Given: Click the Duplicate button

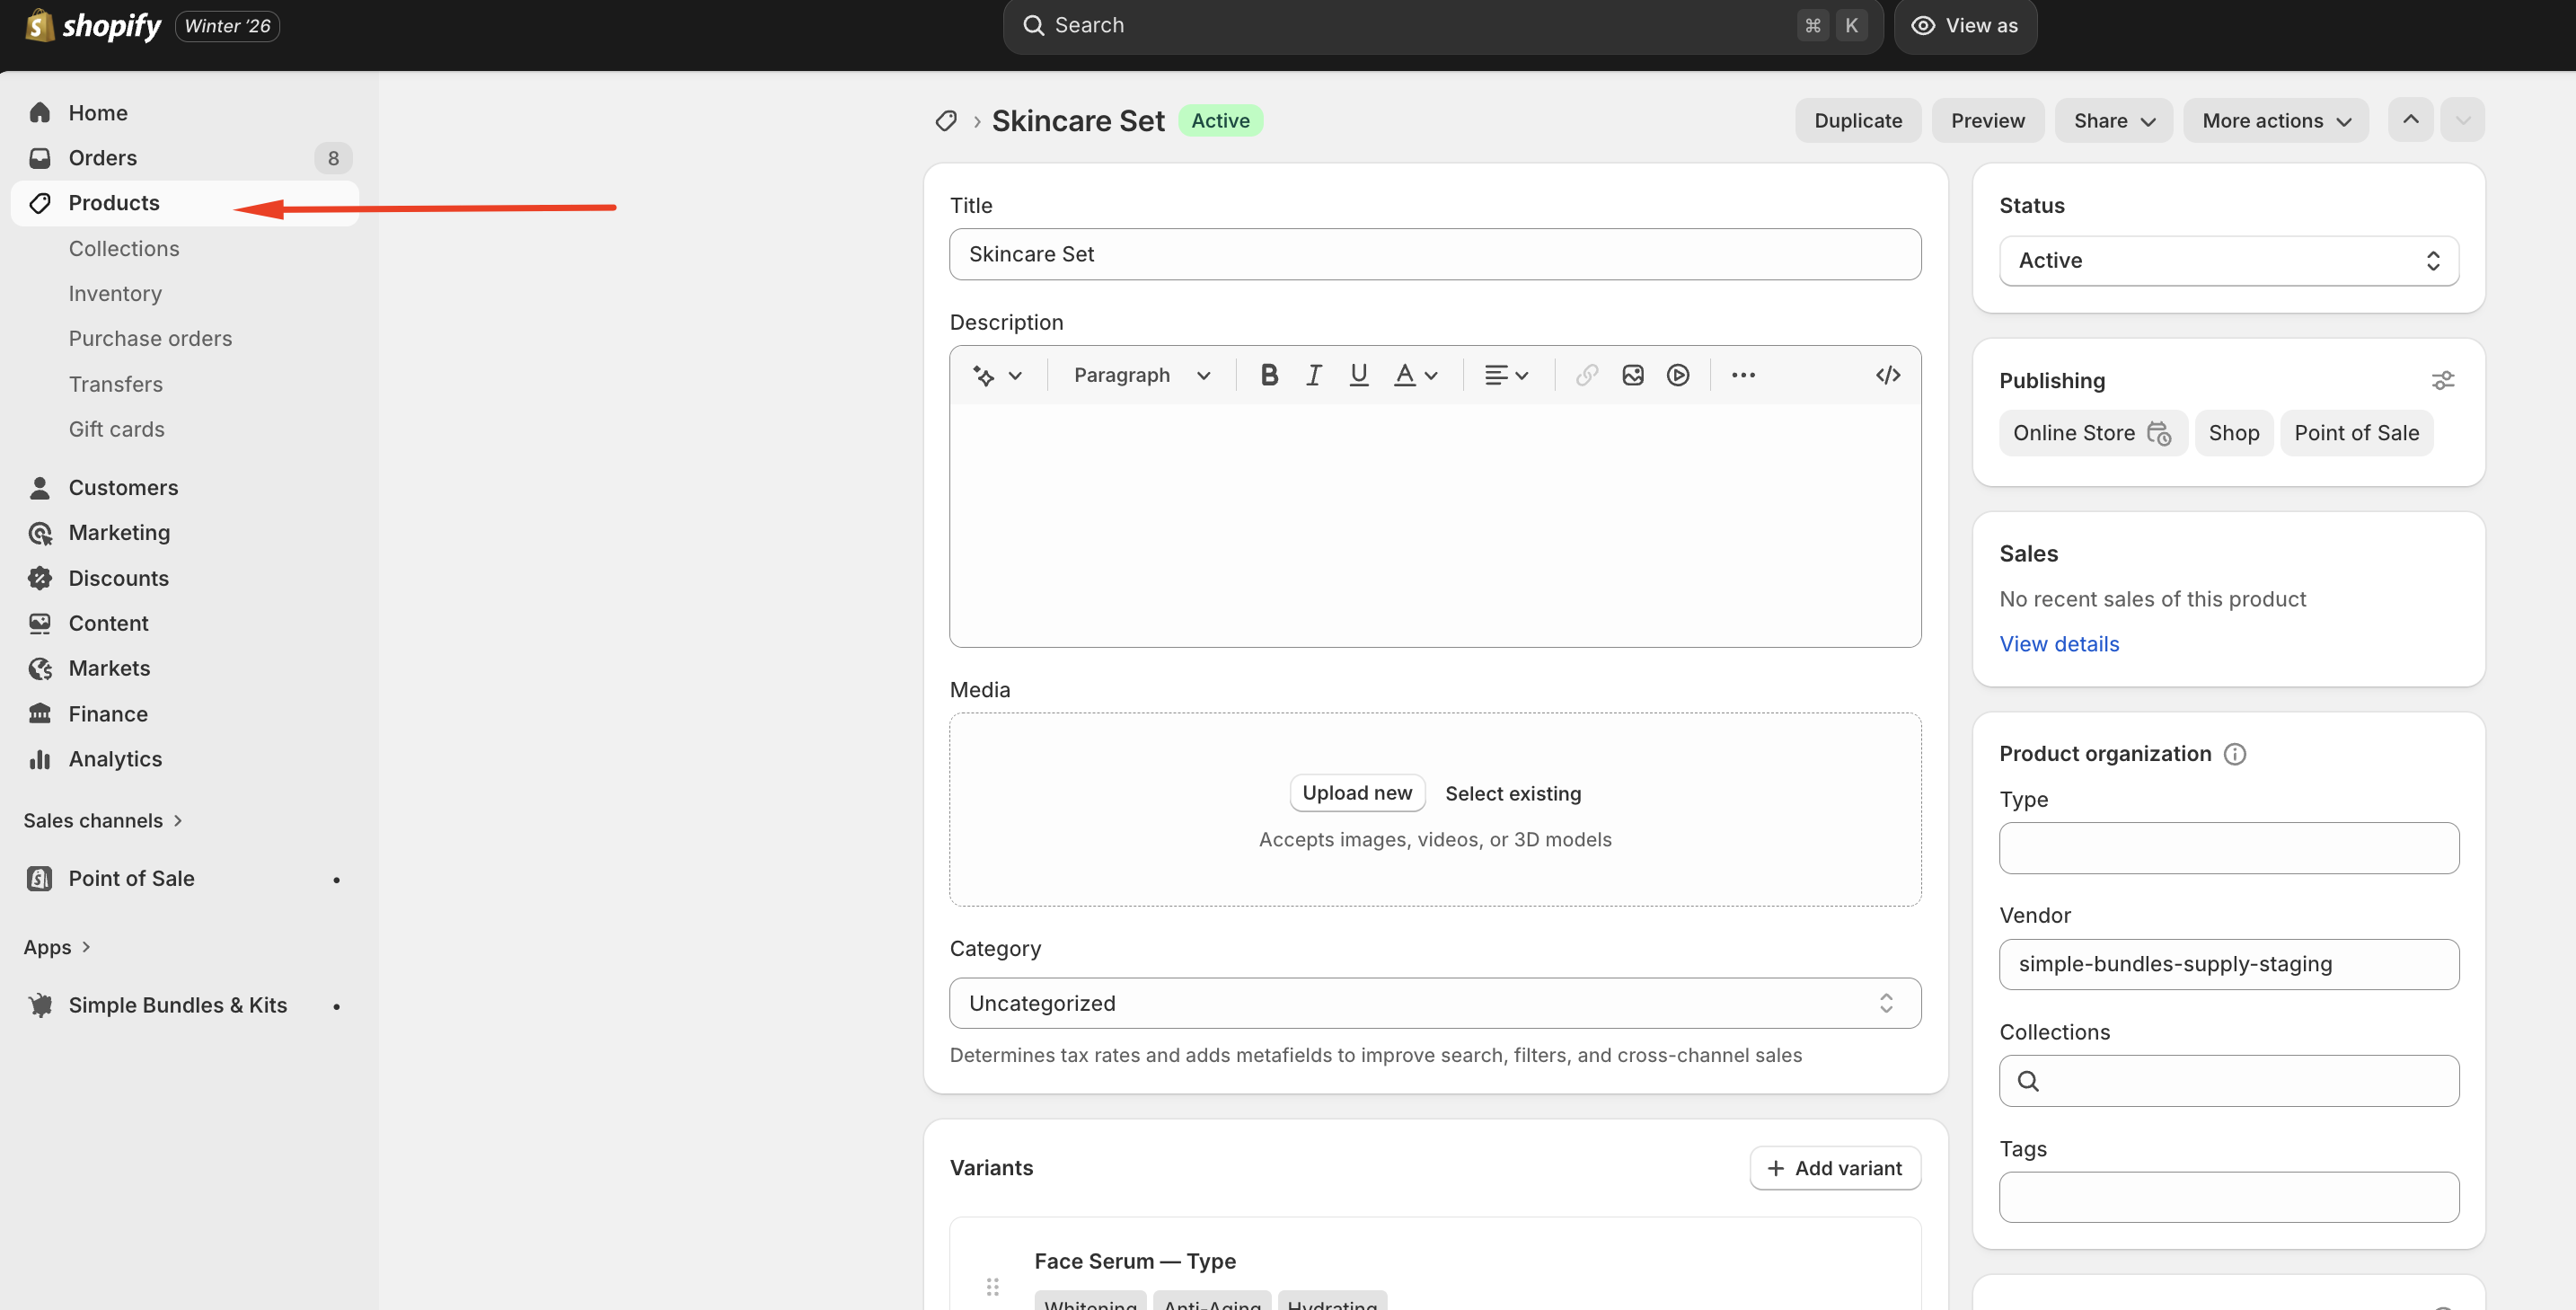Looking at the screenshot, I should (1857, 121).
